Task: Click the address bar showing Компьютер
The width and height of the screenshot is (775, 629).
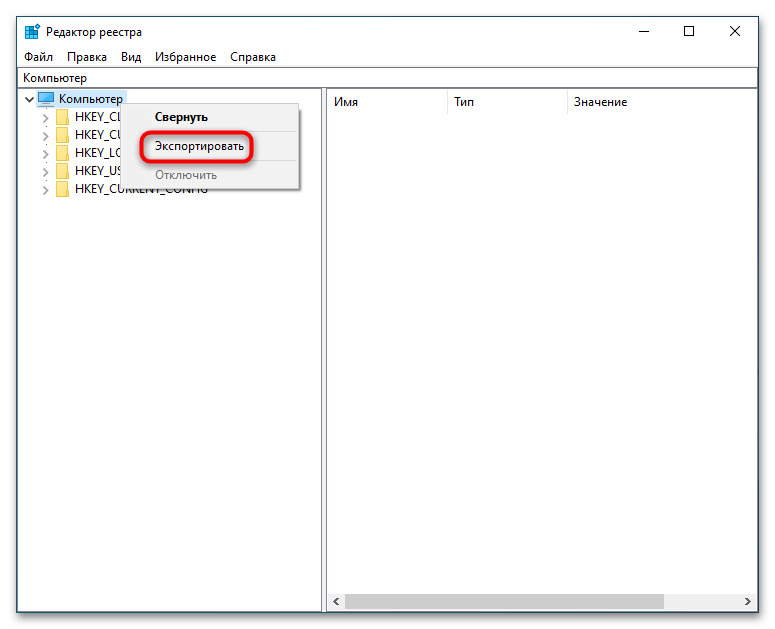Action: [387, 78]
